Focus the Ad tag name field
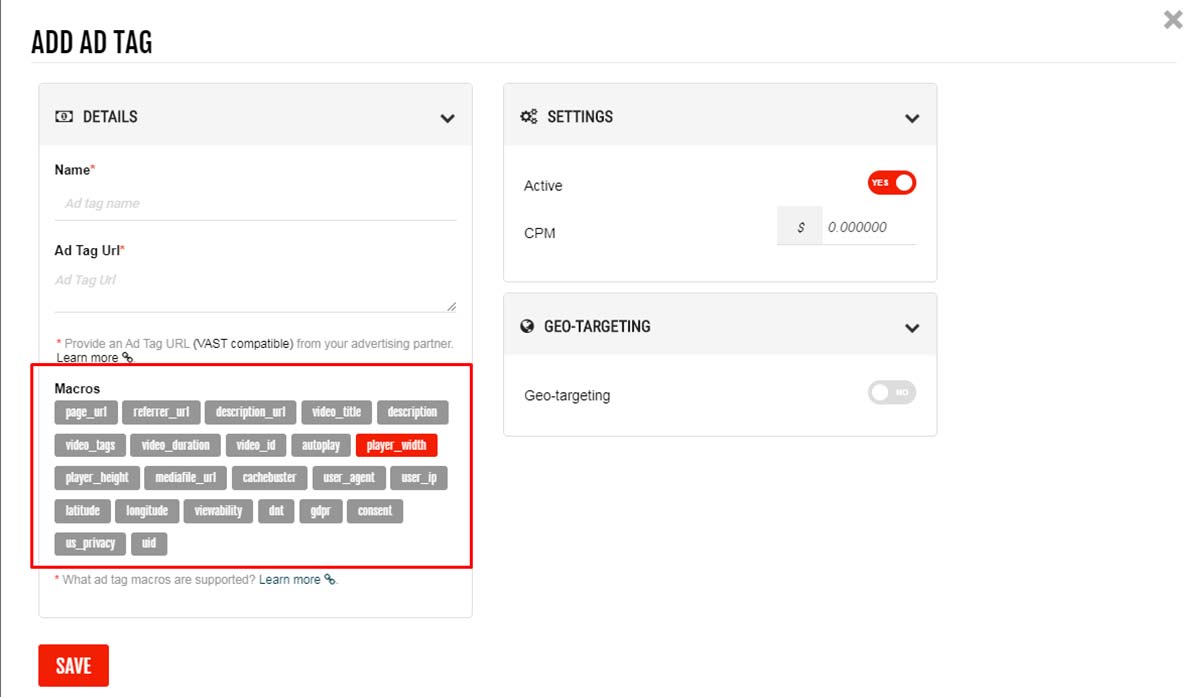 (255, 204)
